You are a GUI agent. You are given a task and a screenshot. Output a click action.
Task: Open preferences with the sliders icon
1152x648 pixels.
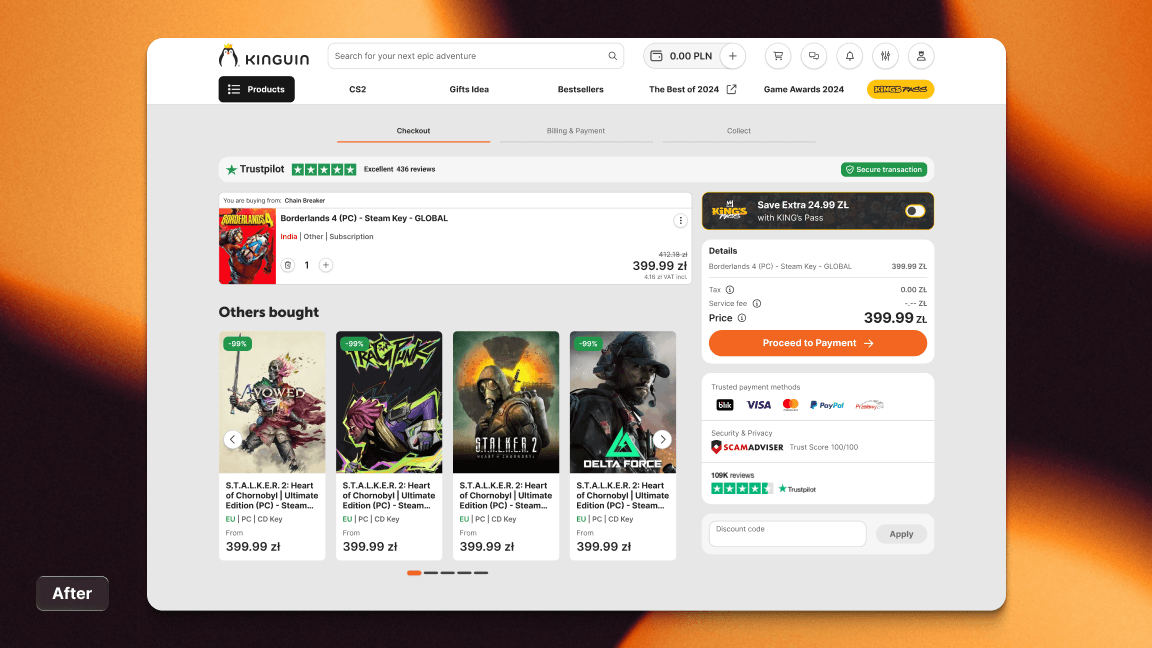click(885, 56)
